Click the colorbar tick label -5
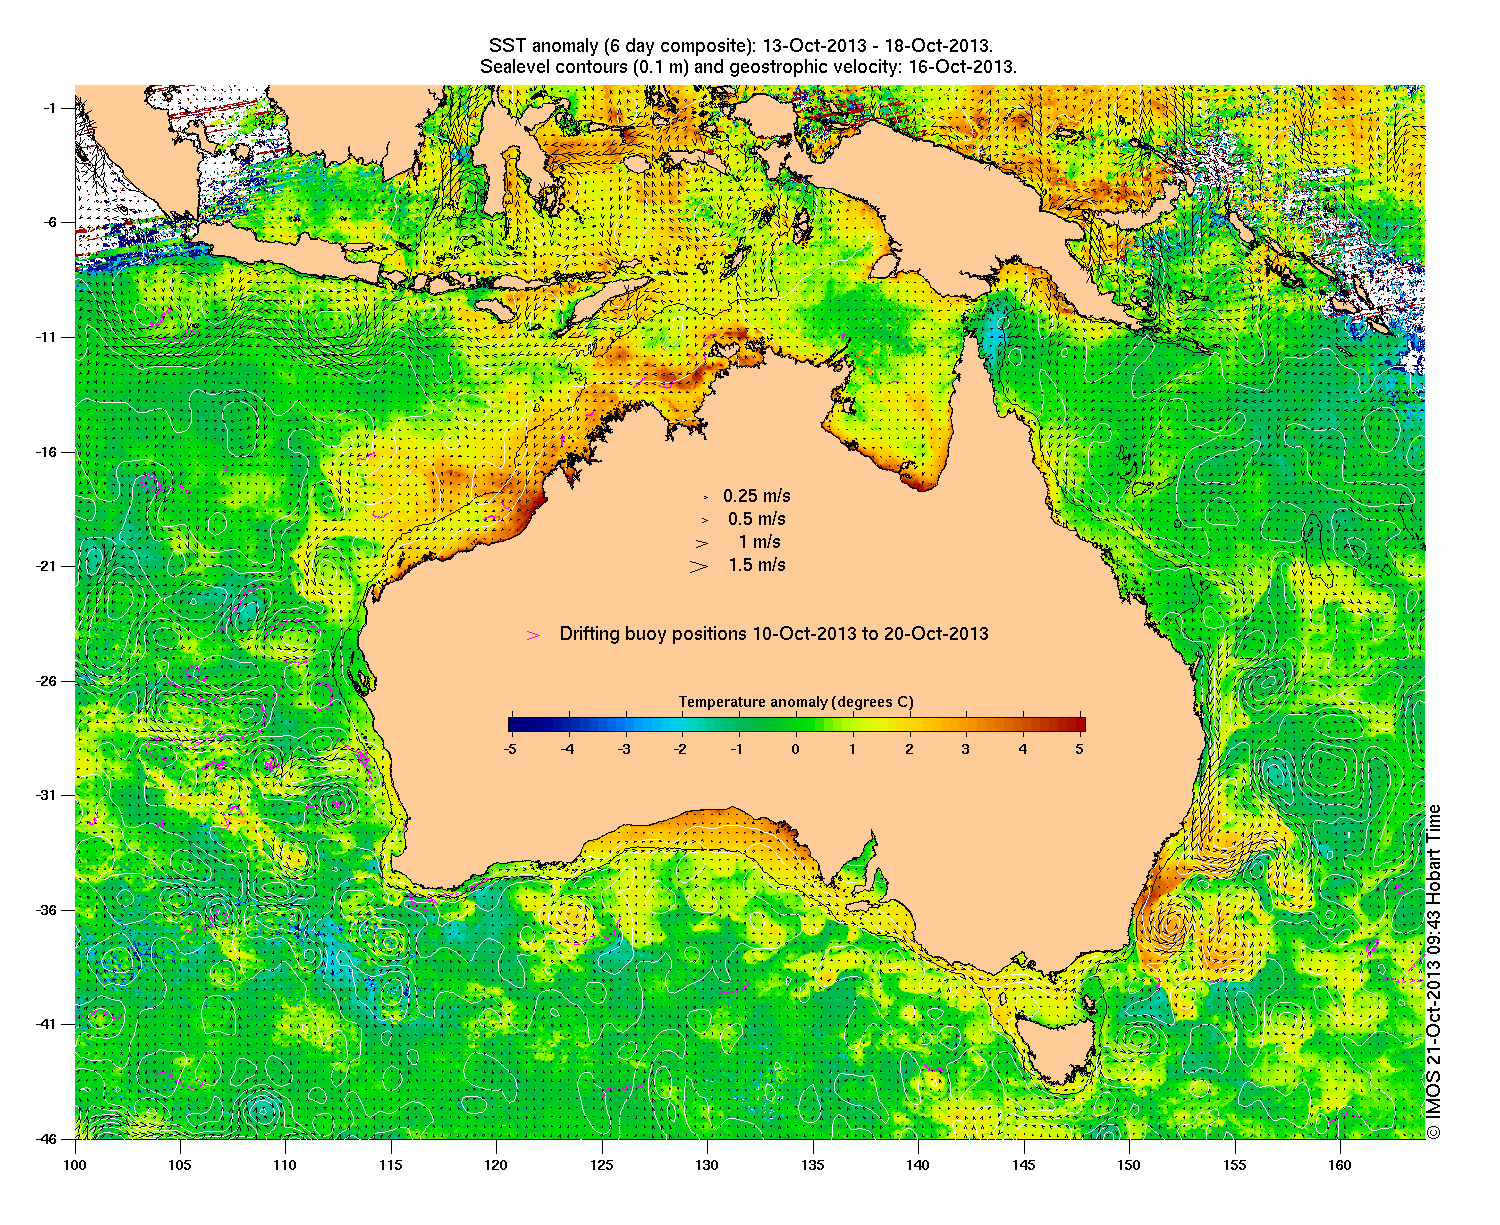Screen dimensions: 1500x1225 (510, 748)
